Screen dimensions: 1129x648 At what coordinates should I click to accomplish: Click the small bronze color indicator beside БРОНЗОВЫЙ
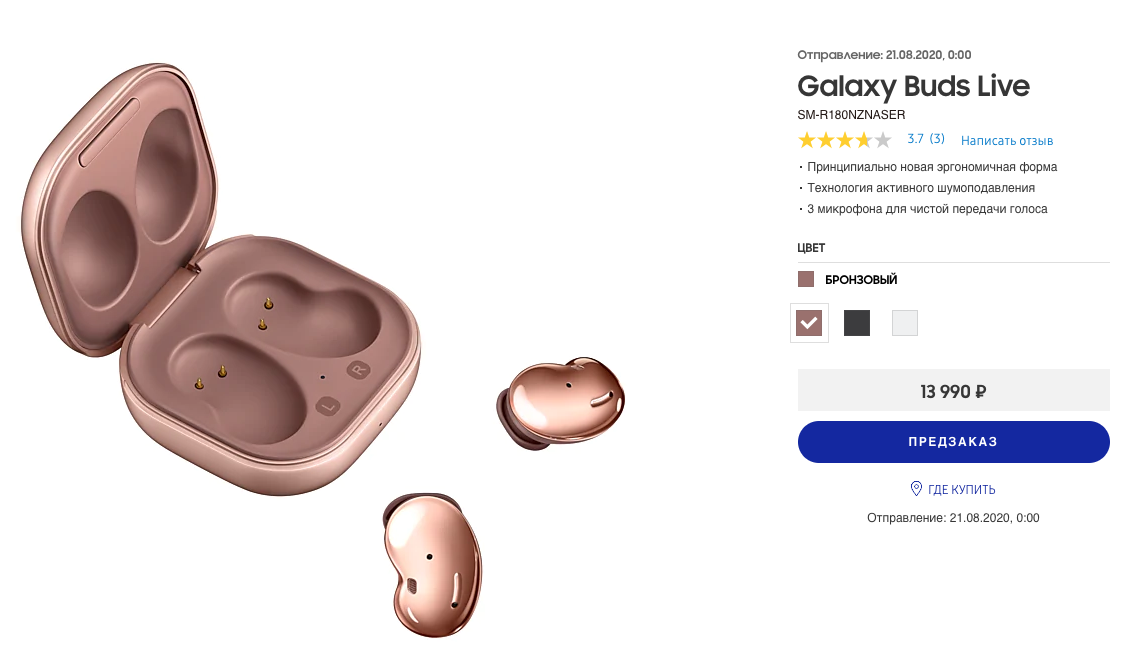[x=806, y=279]
